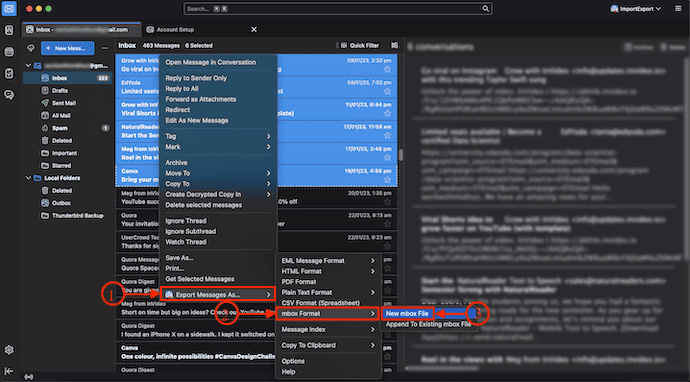Open the application hamburger menu
Viewport: 690px width, 382px height.
[x=678, y=8]
